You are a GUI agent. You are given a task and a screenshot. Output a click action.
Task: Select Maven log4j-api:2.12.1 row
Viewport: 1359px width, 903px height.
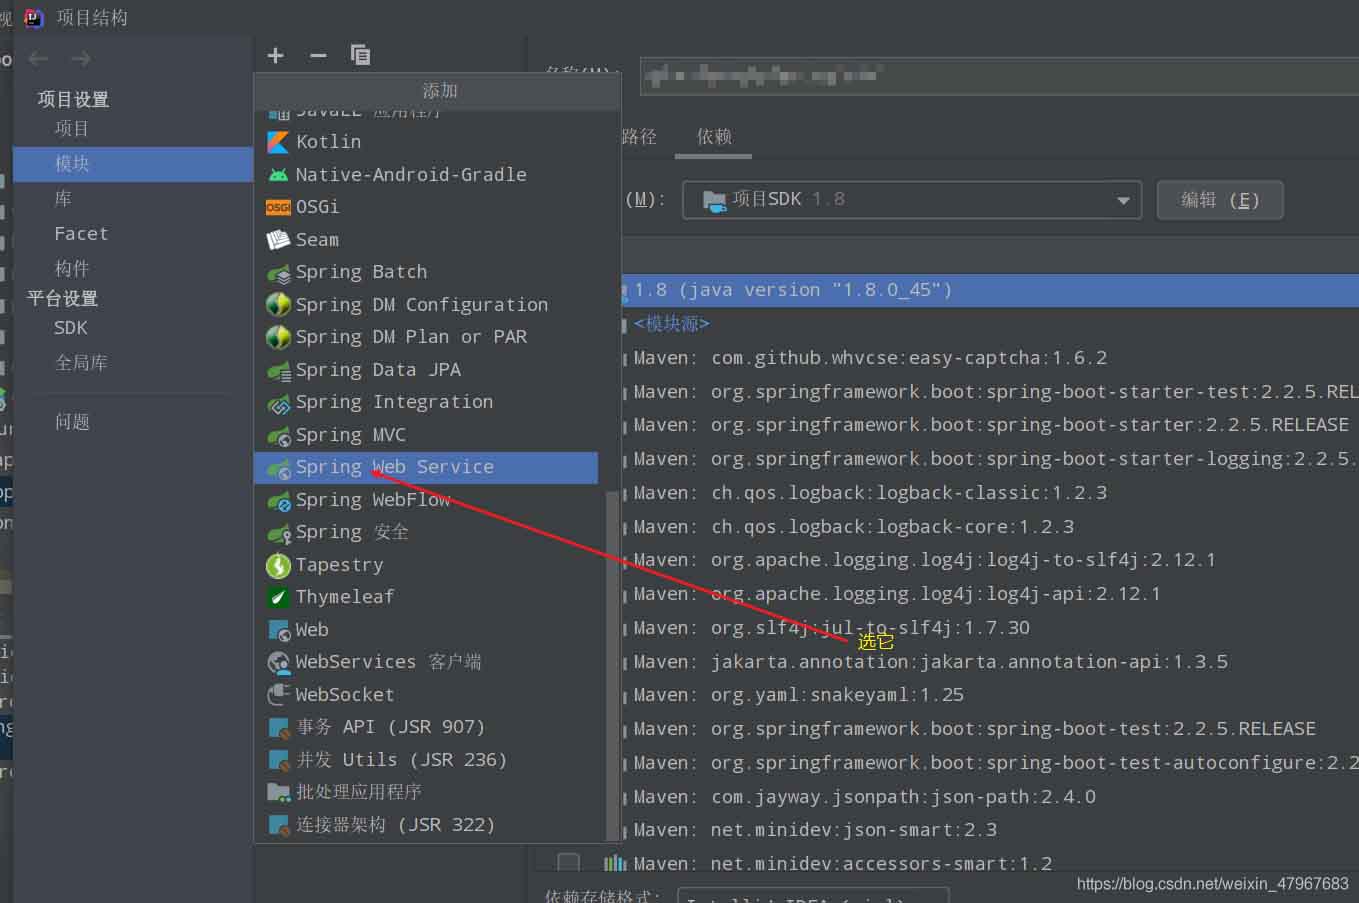pyautogui.click(x=990, y=594)
